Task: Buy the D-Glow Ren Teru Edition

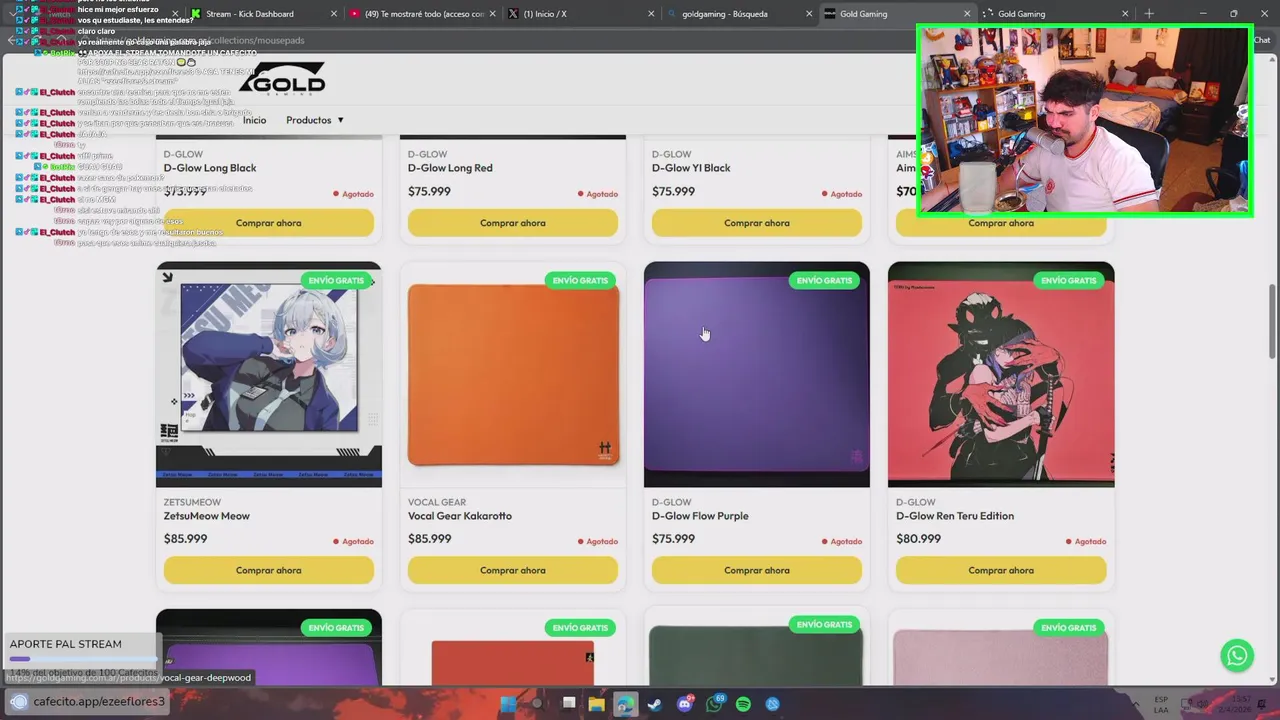Action: click(1000, 570)
